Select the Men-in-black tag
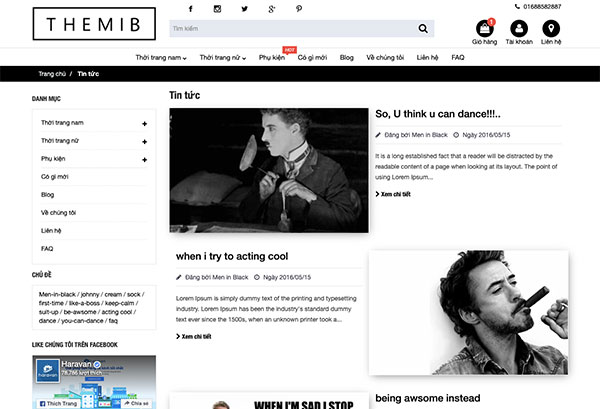This screenshot has width=600, height=409. (x=57, y=295)
